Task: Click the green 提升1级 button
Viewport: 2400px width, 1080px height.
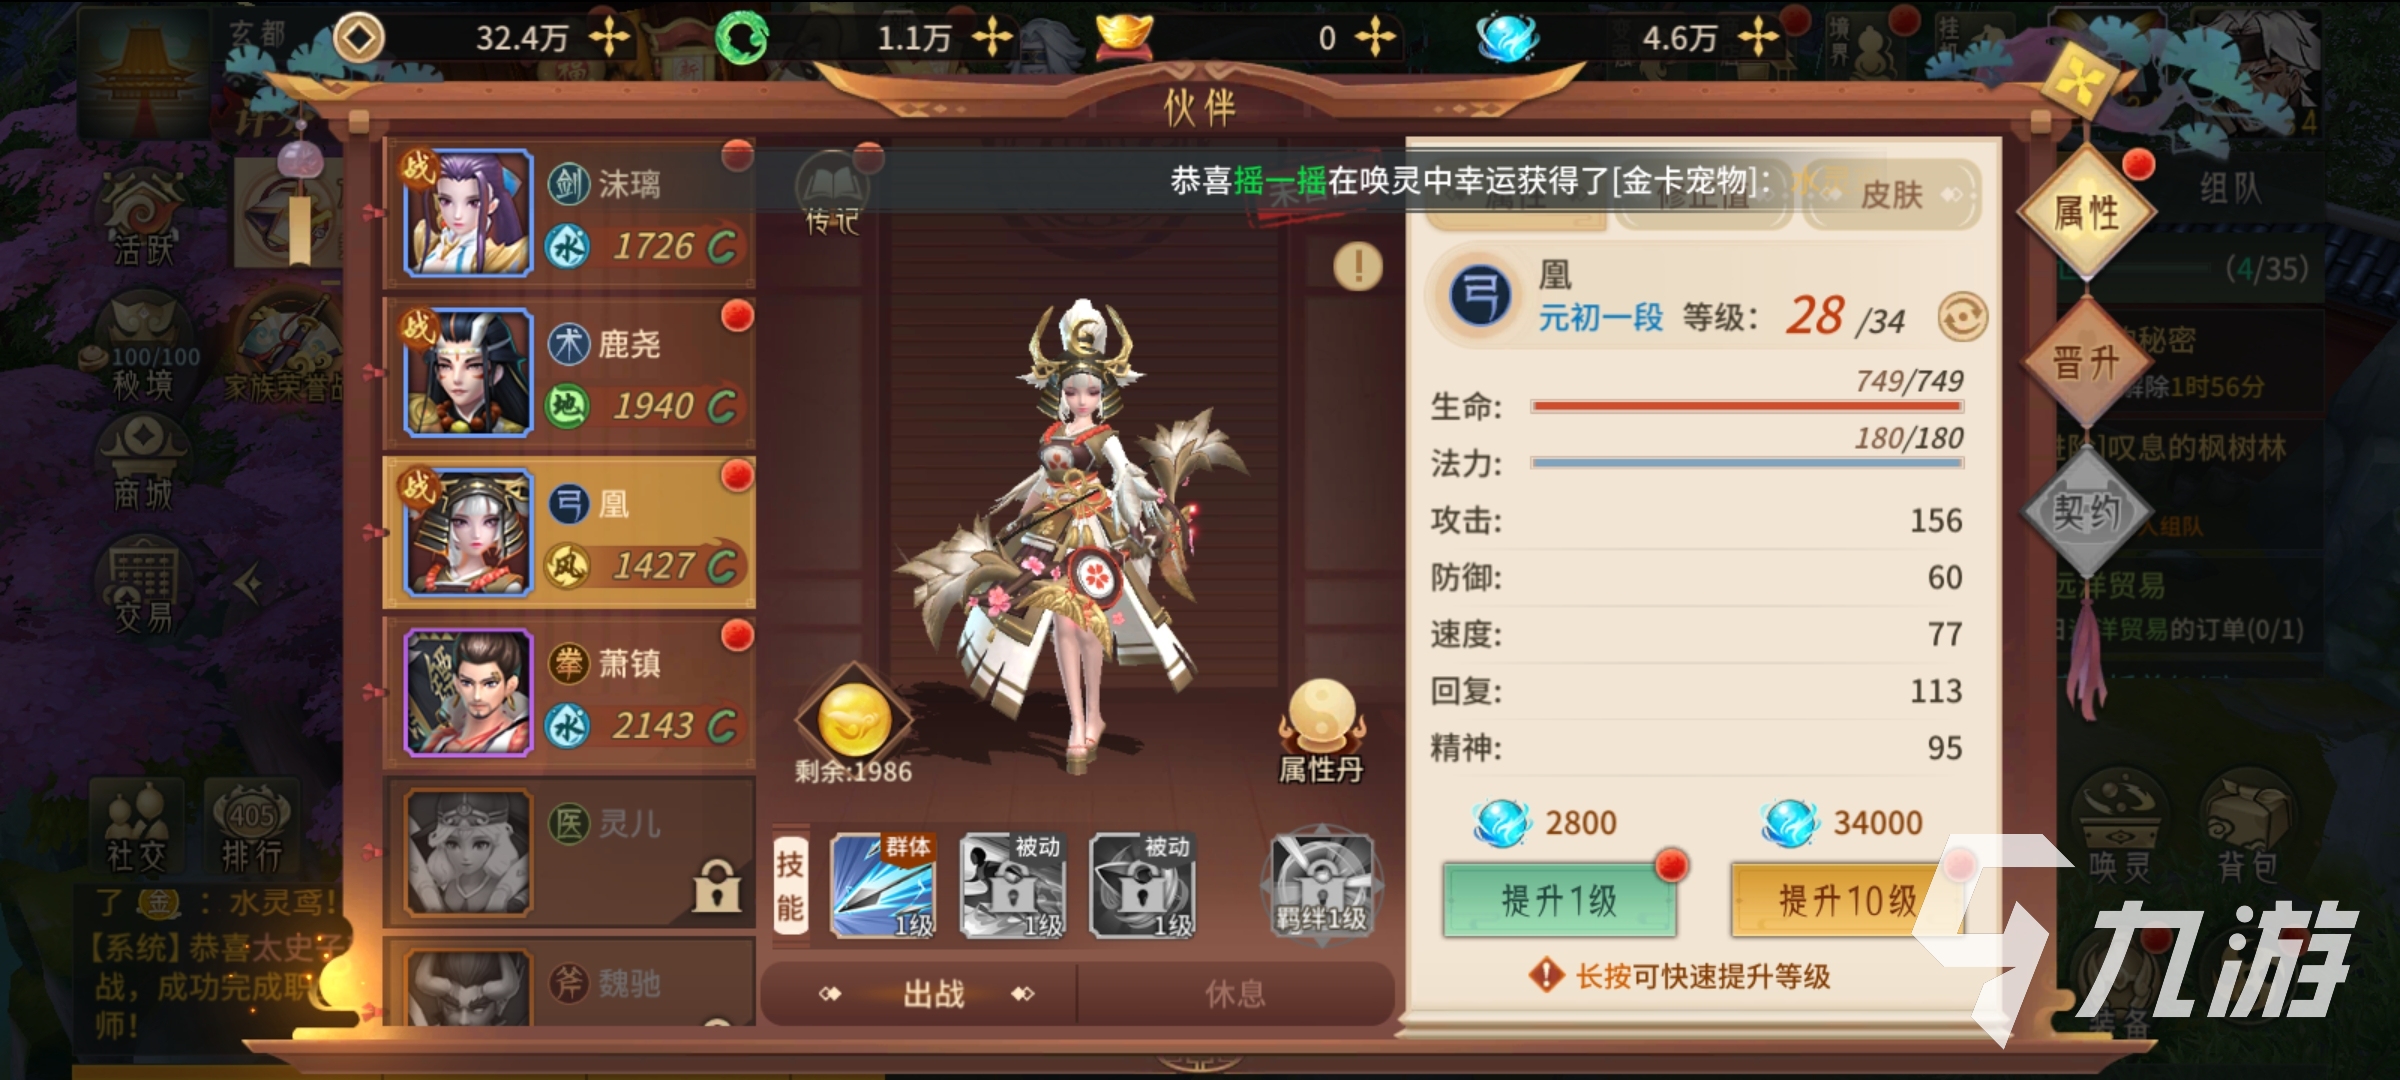Action: pos(1559,900)
